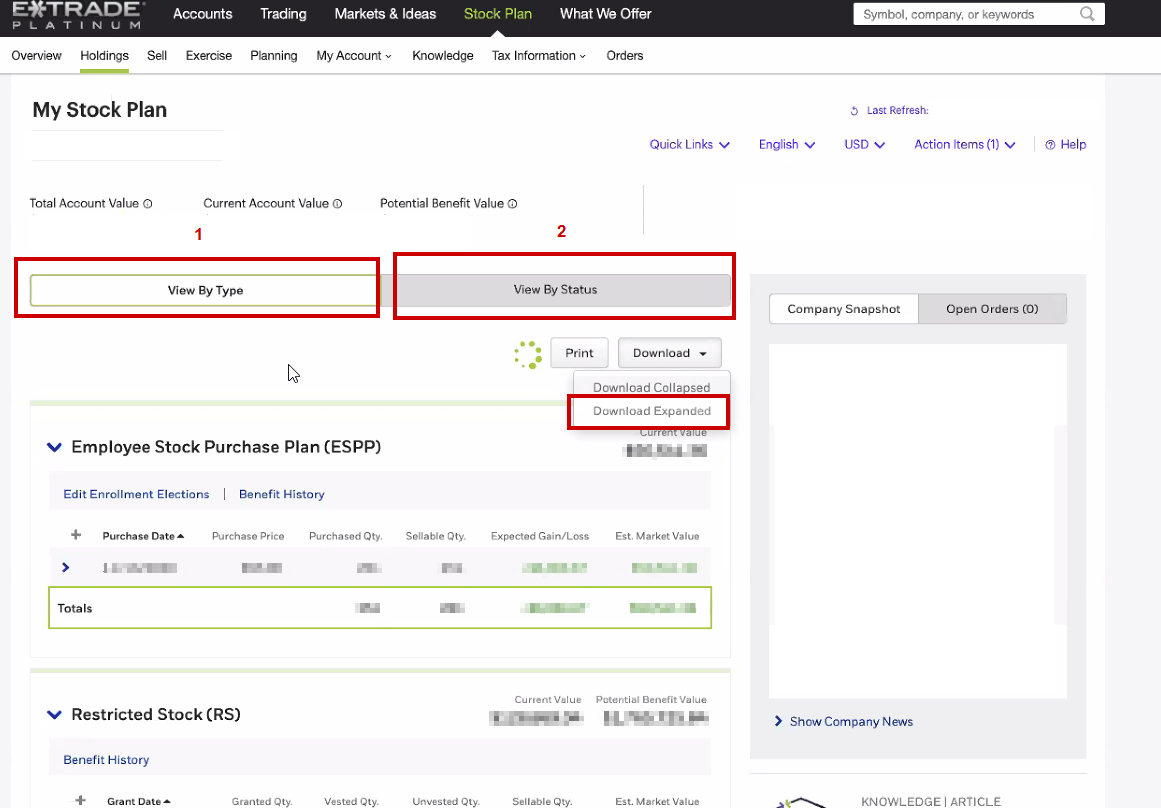This screenshot has height=808, width=1161.
Task: Choose Download Expanded option
Action: coord(651,411)
